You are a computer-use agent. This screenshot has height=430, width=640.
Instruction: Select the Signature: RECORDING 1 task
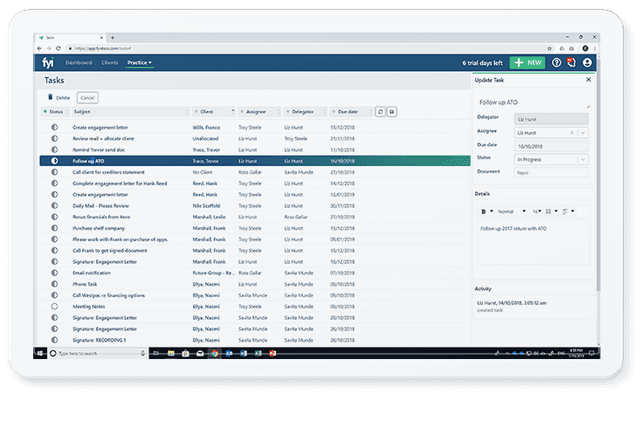255,340
